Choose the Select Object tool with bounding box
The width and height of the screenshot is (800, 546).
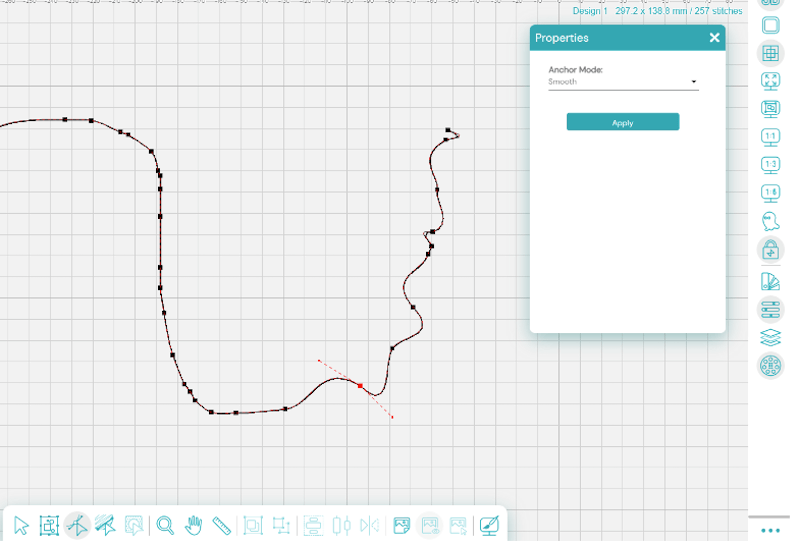pos(49,526)
